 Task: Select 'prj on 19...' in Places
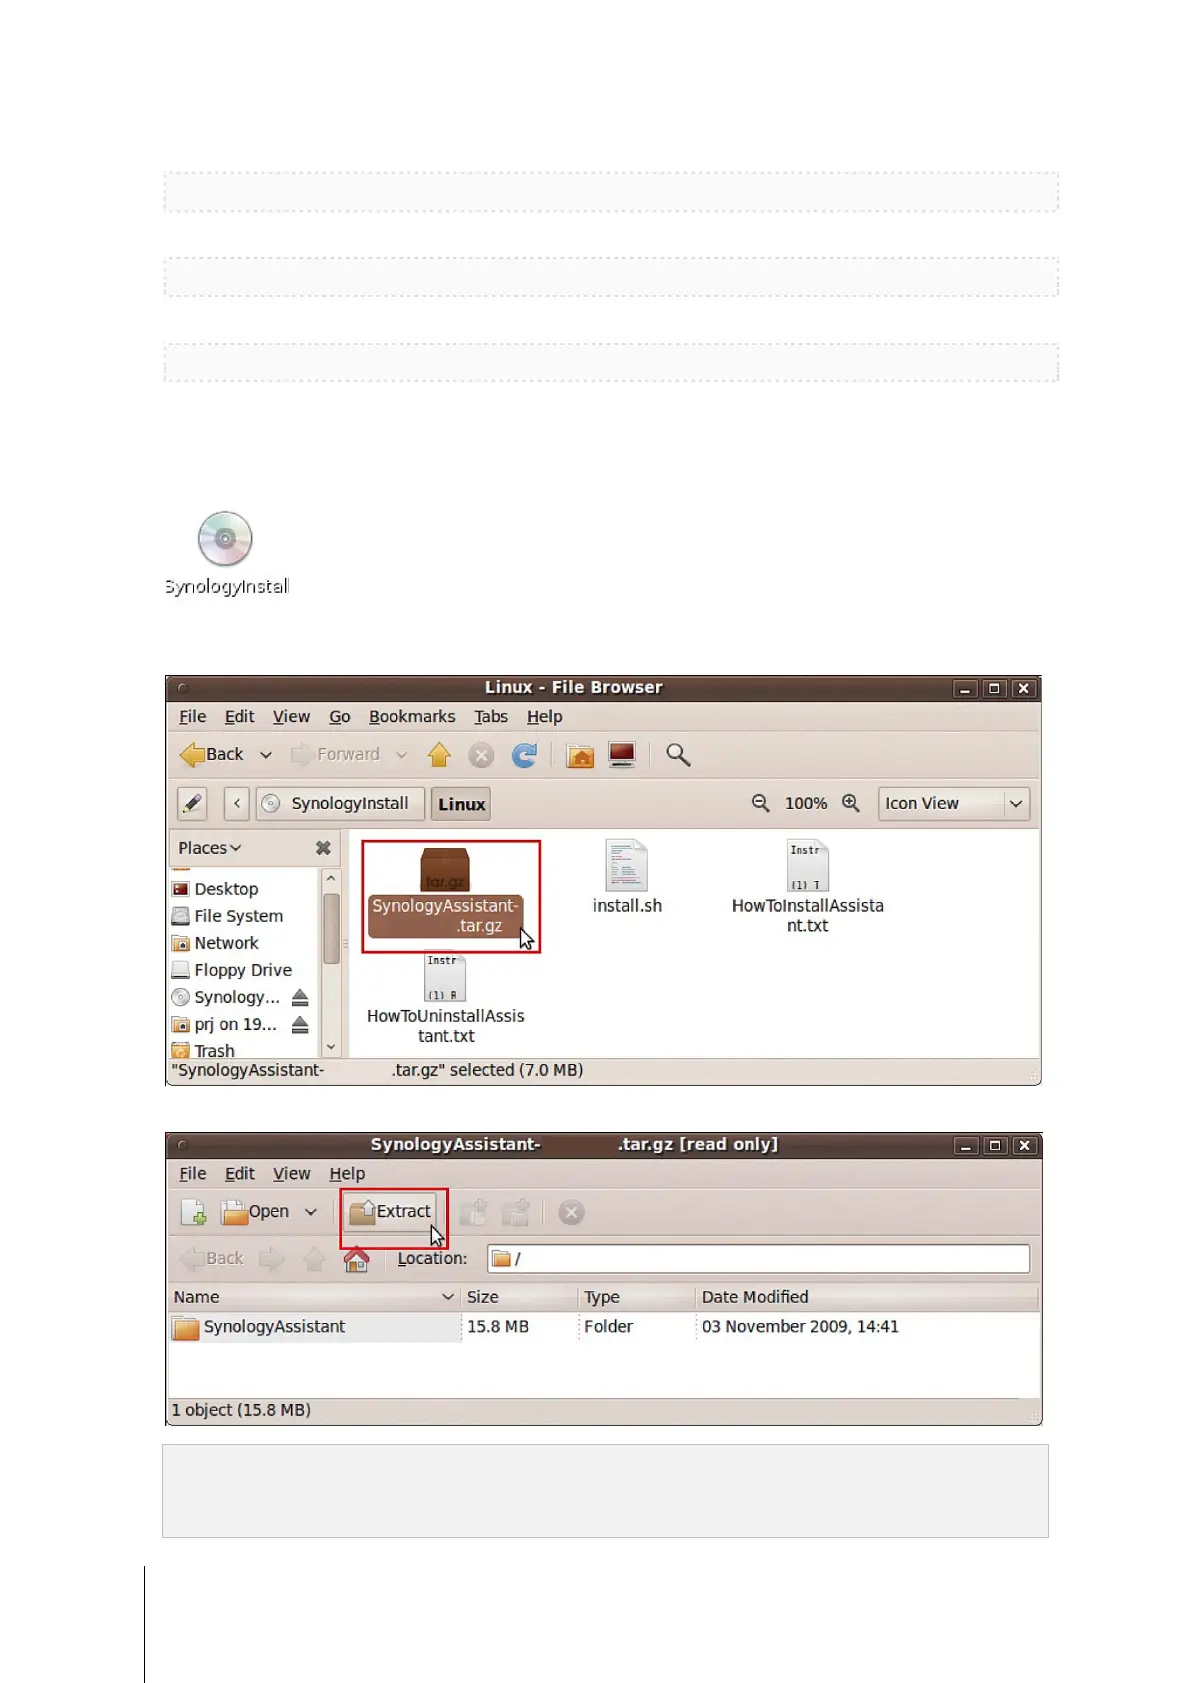(x=225, y=1024)
